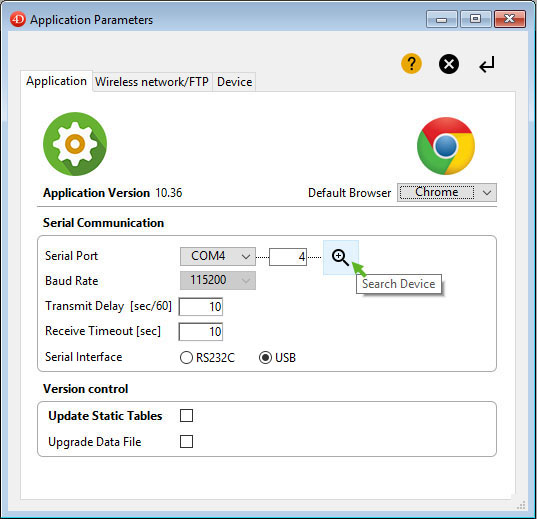Click the yellow help question mark icon

(x=411, y=64)
